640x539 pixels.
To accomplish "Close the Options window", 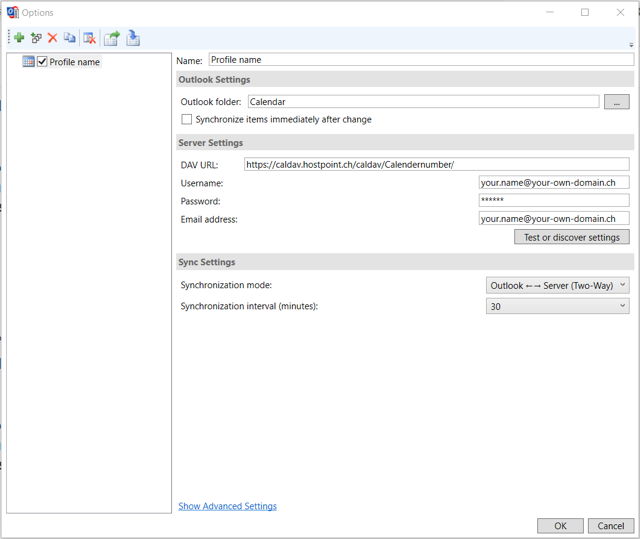I will coord(620,12).
